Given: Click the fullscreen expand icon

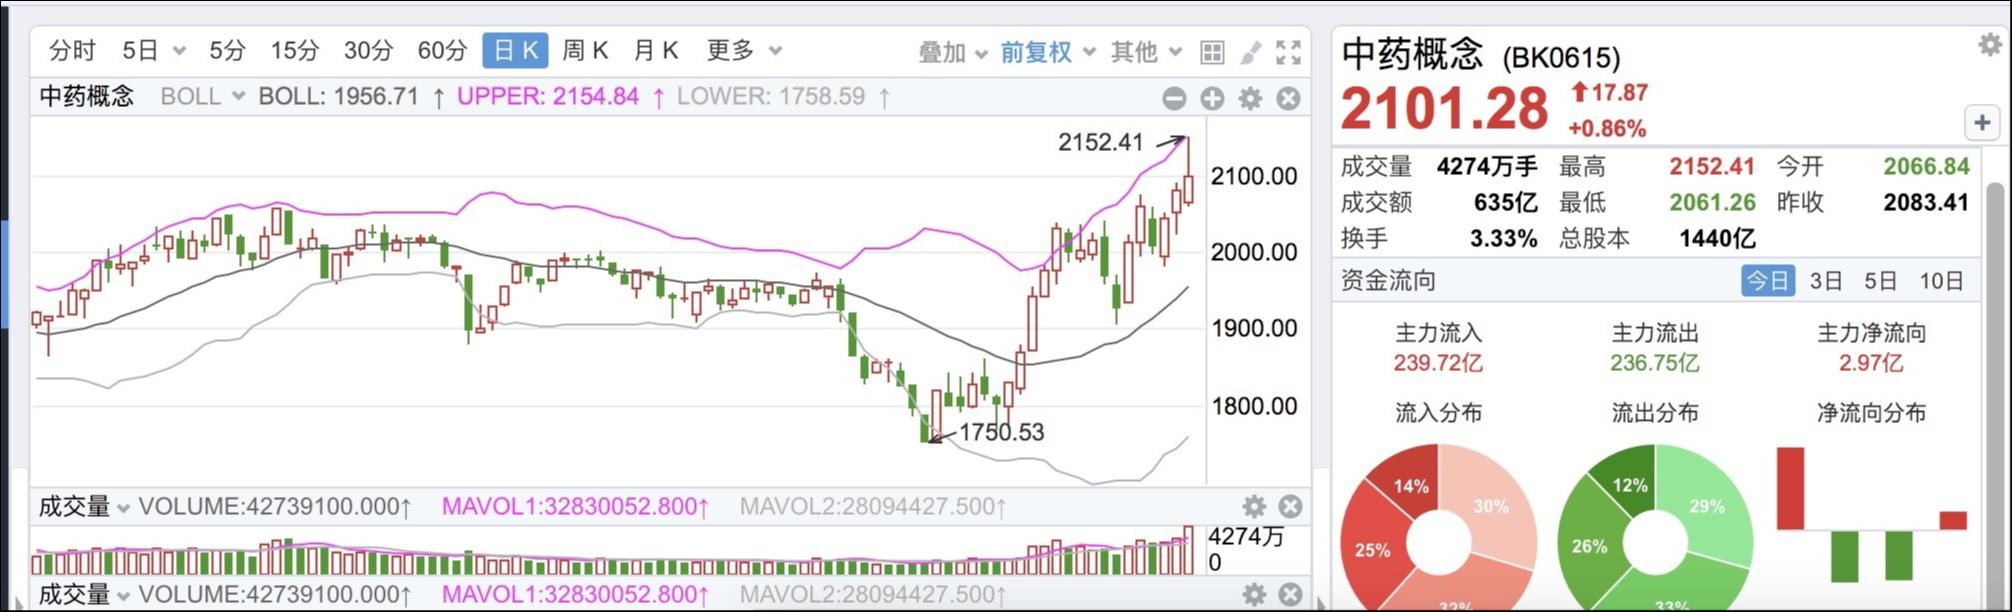Looking at the screenshot, I should click(x=1289, y=51).
